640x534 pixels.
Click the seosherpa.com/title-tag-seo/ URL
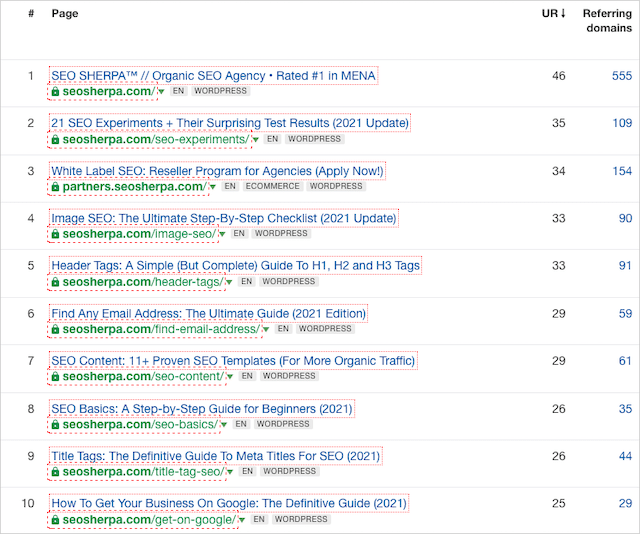click(144, 472)
